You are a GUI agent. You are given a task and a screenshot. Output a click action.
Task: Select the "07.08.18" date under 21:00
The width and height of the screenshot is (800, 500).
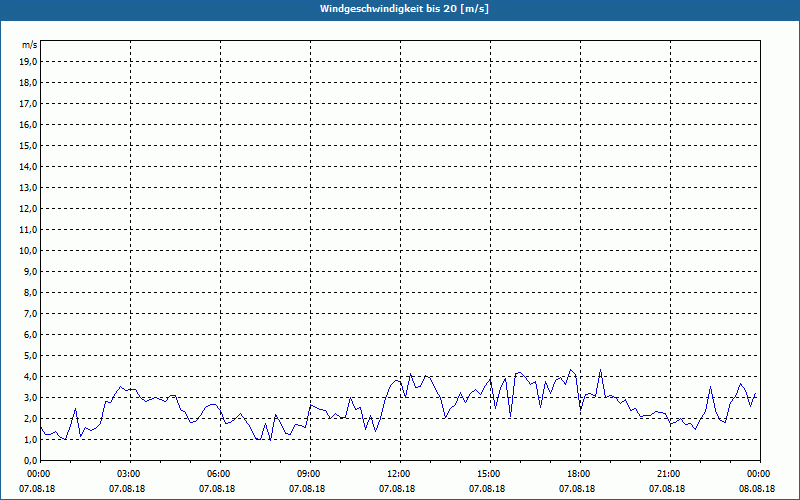667,488
